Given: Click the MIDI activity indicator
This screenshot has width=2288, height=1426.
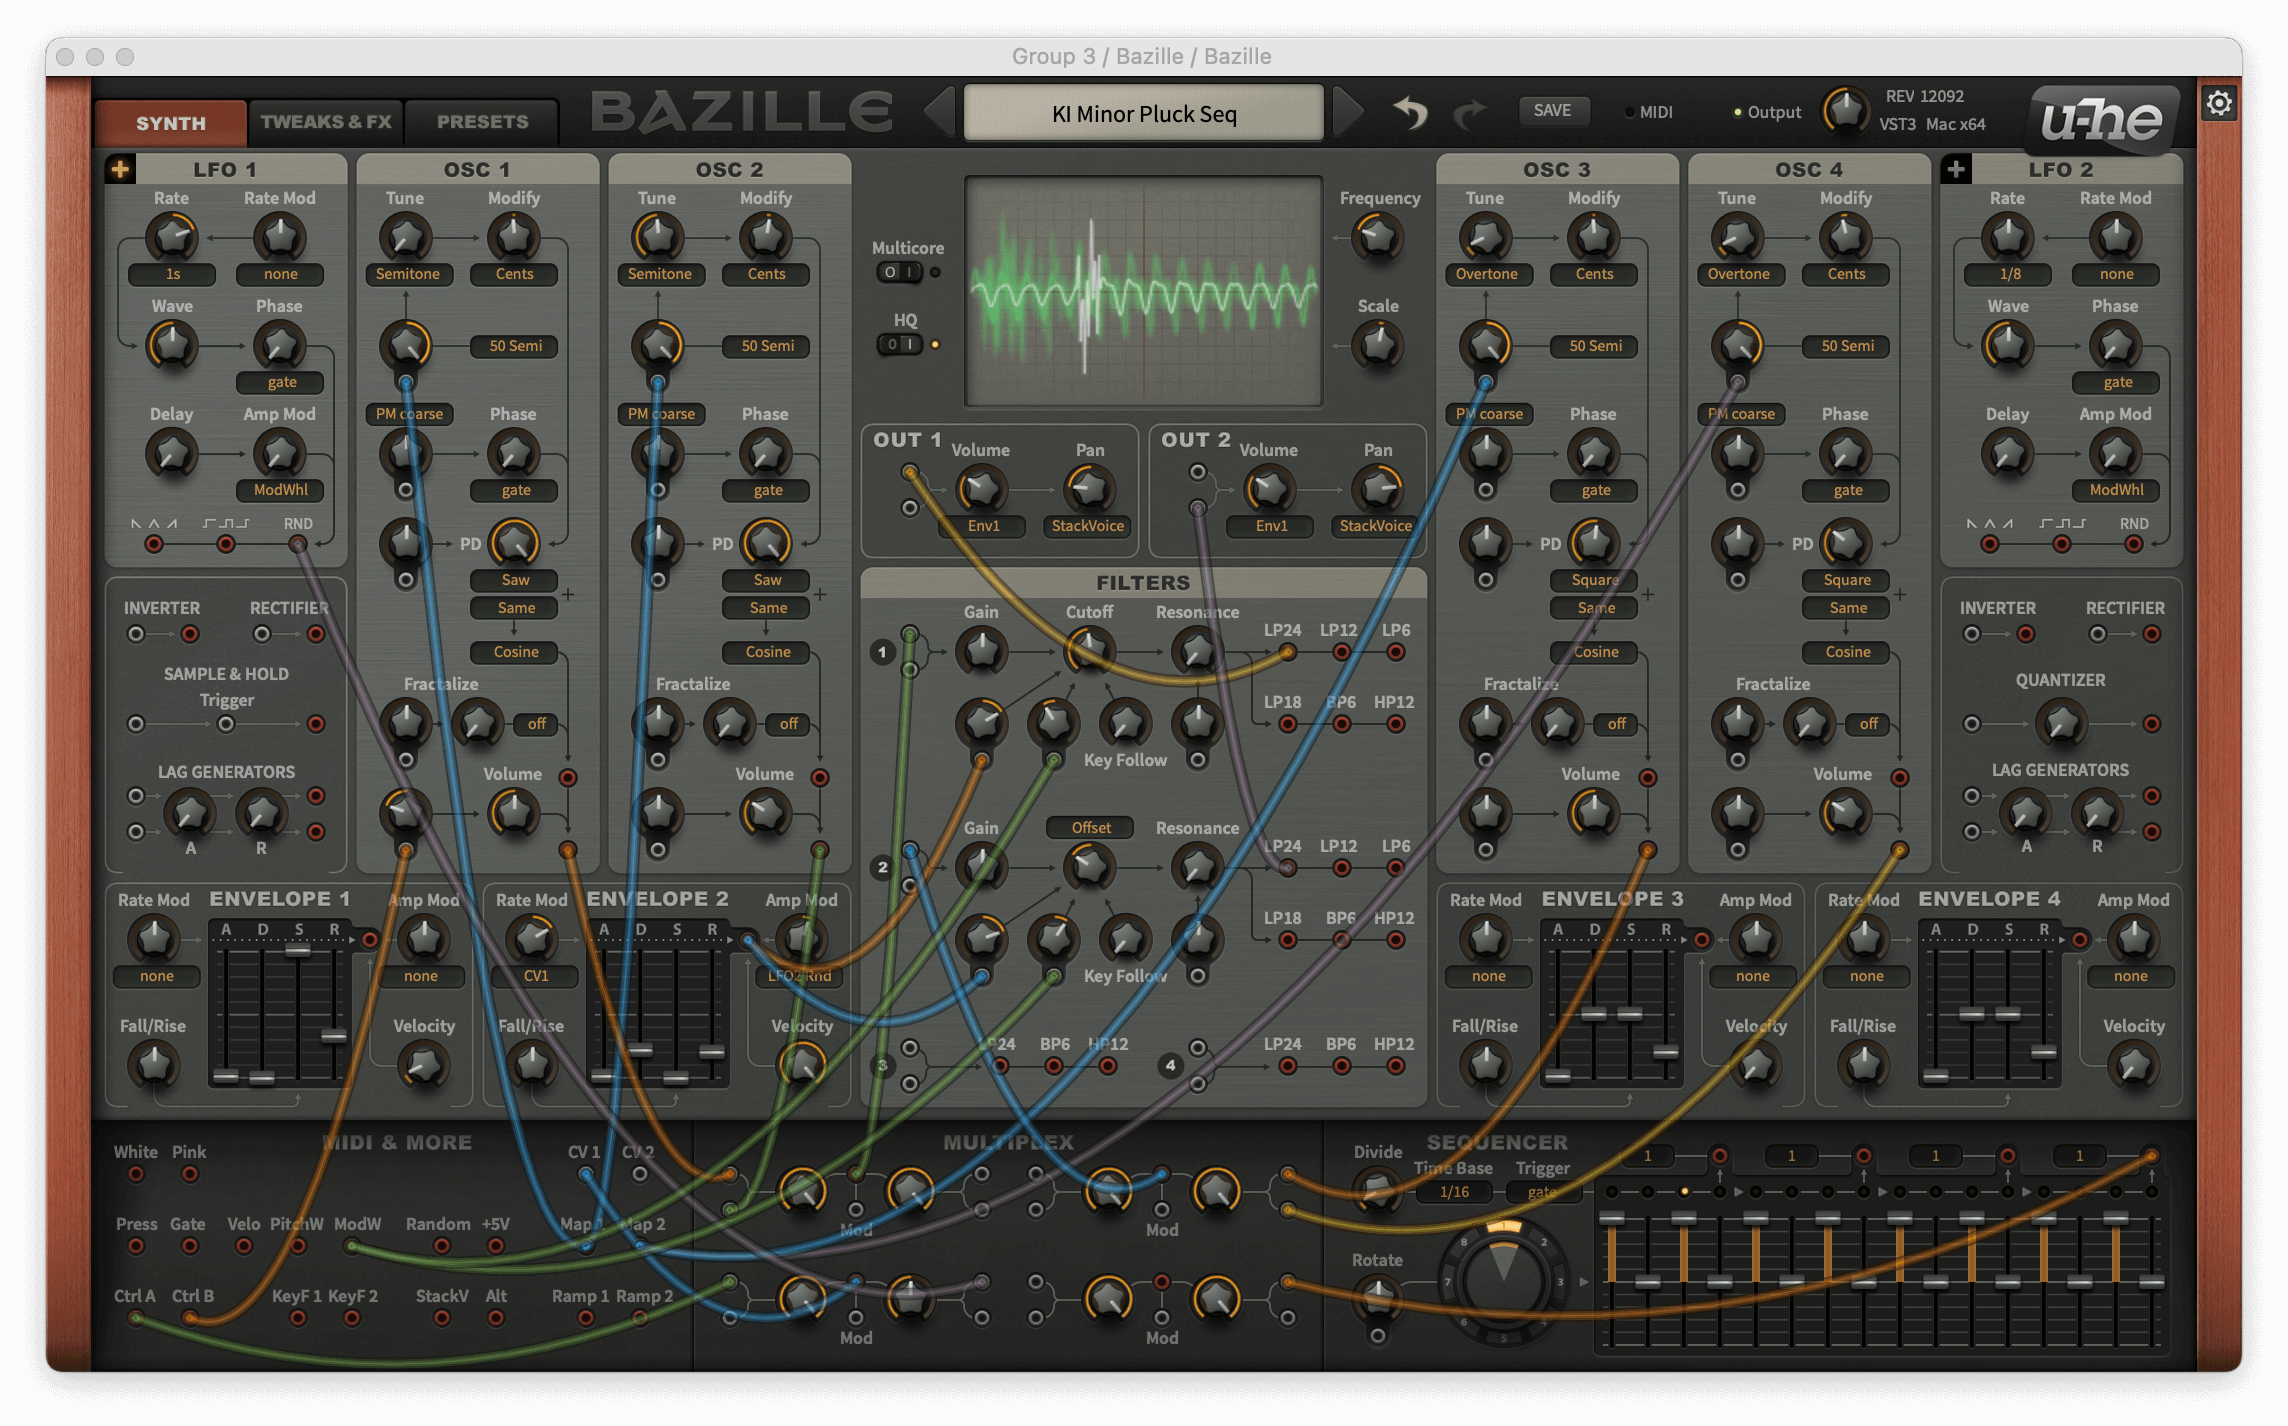Looking at the screenshot, I should pyautogui.click(x=1630, y=112).
